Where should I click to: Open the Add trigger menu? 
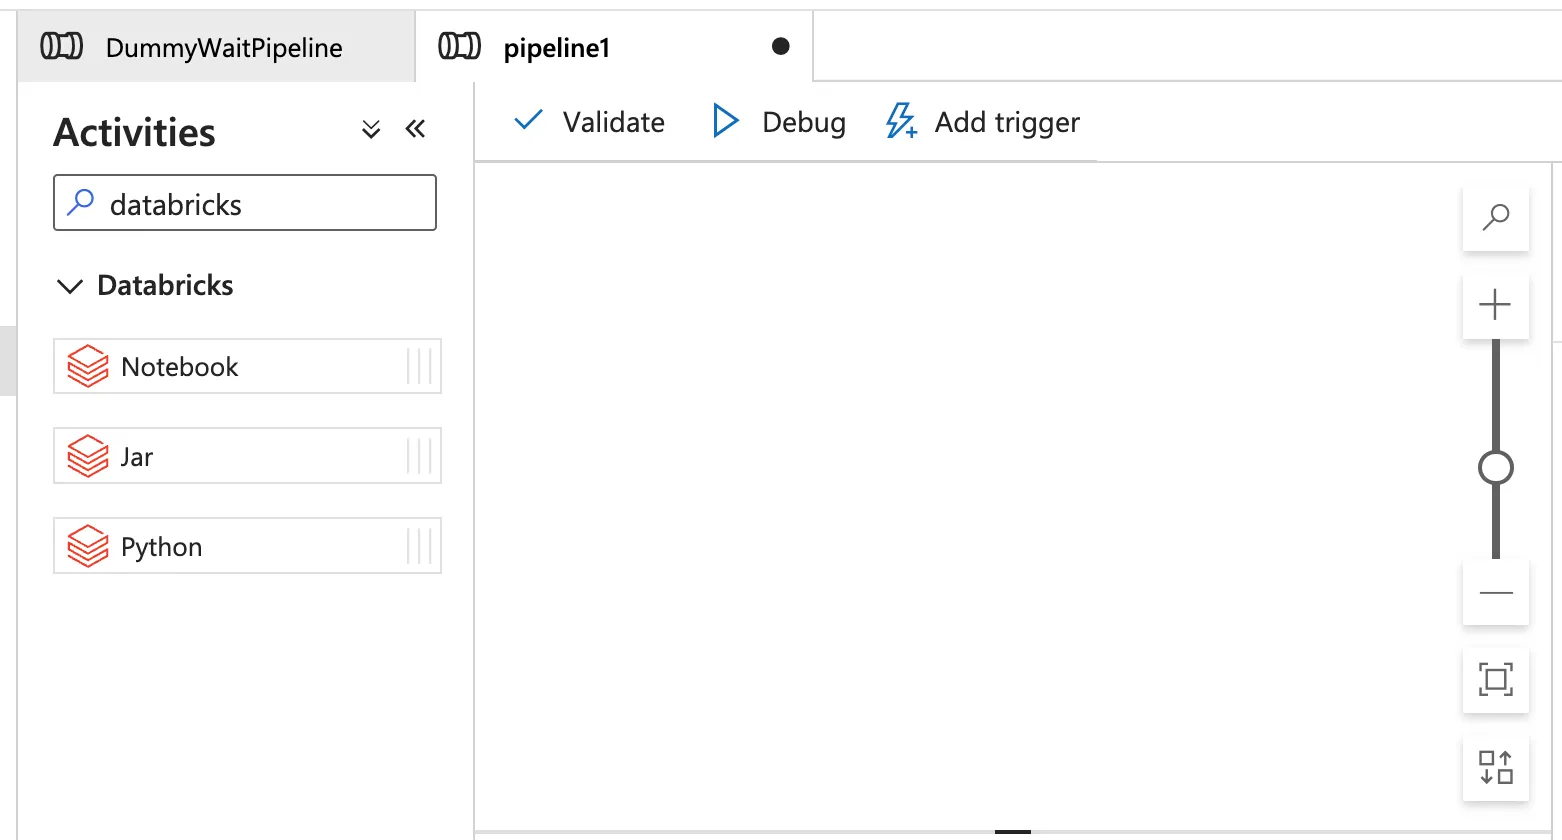[x=983, y=122]
